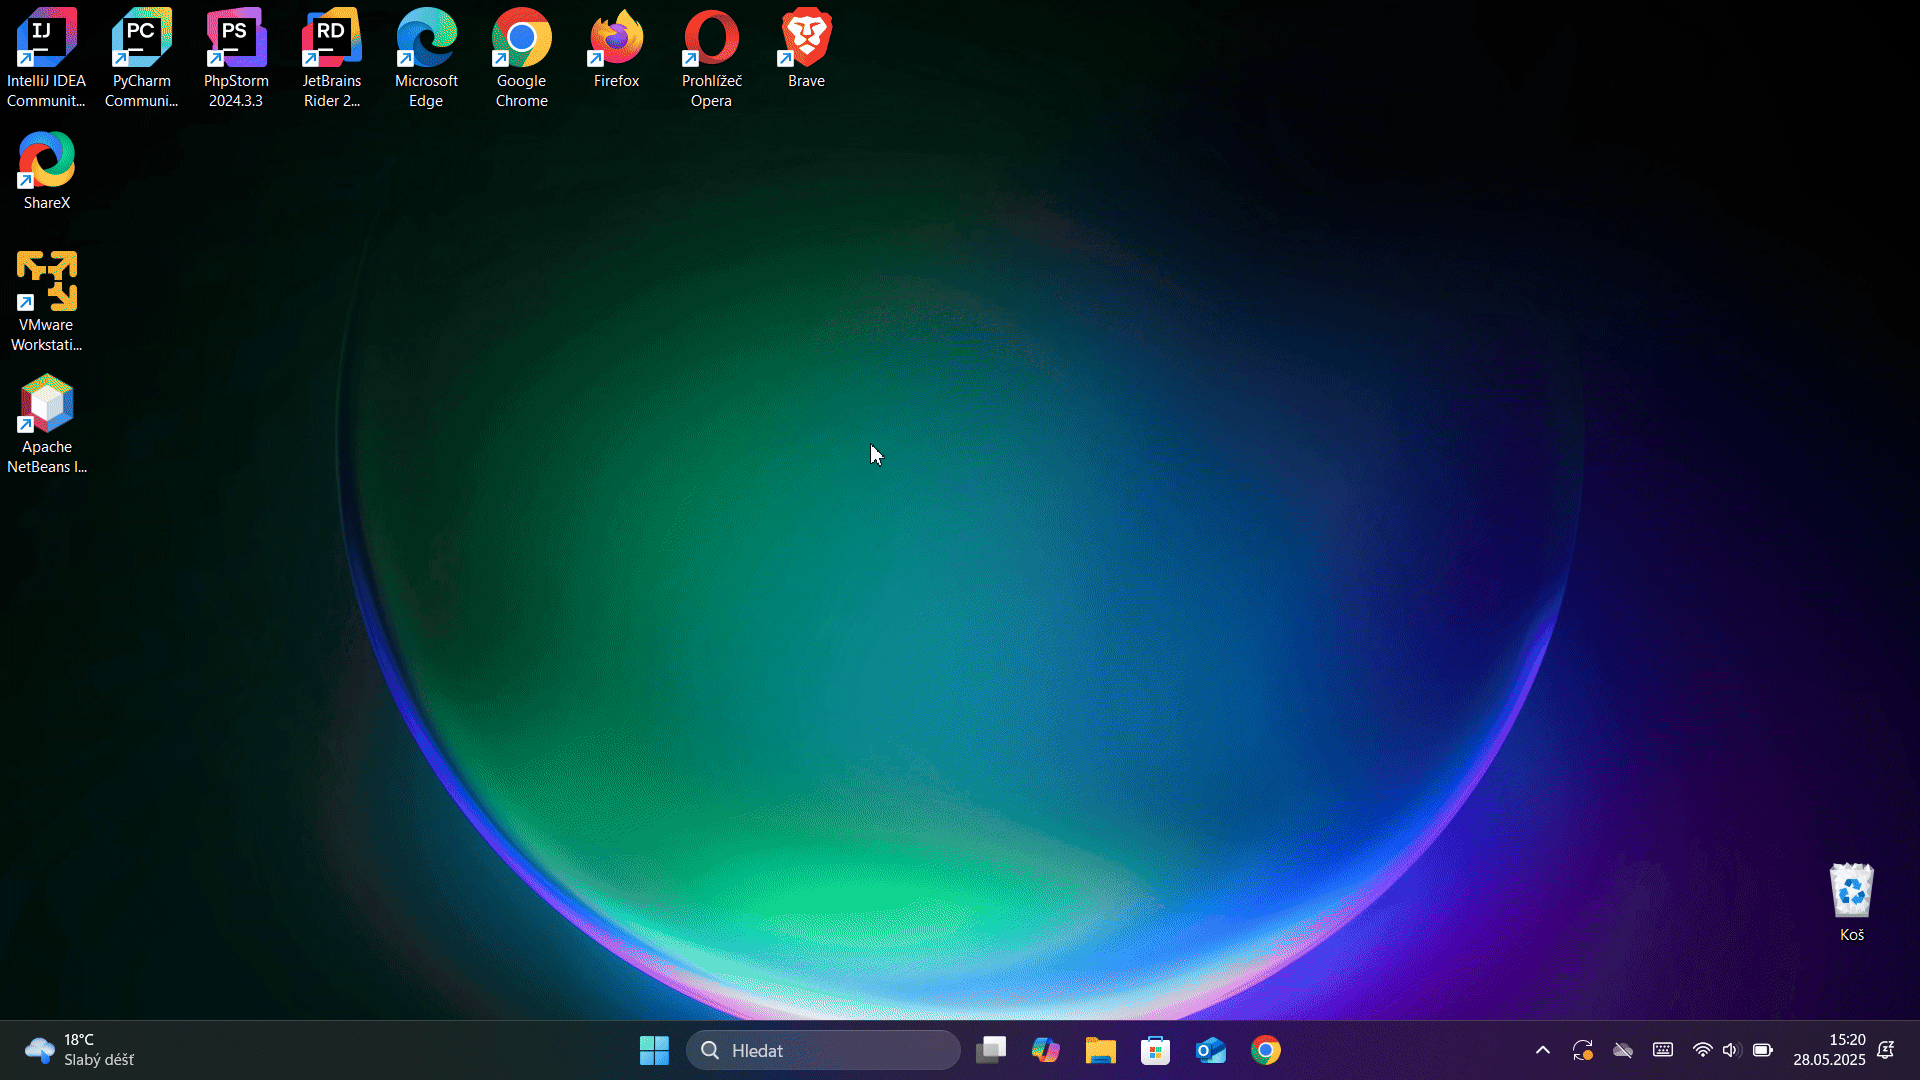Expand hidden system tray icons
Screen dimensions: 1920x1080
[x=1542, y=1050]
